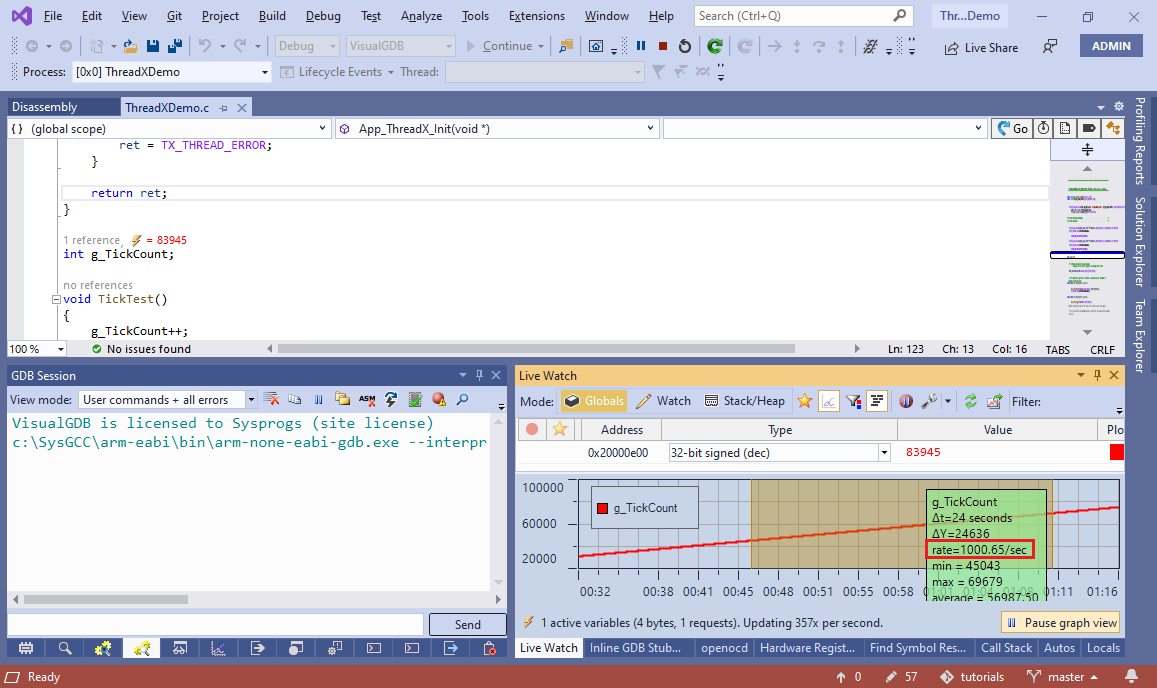Click the folders icon in GDB Session toolbar
This screenshot has width=1157, height=688.
coord(342,399)
